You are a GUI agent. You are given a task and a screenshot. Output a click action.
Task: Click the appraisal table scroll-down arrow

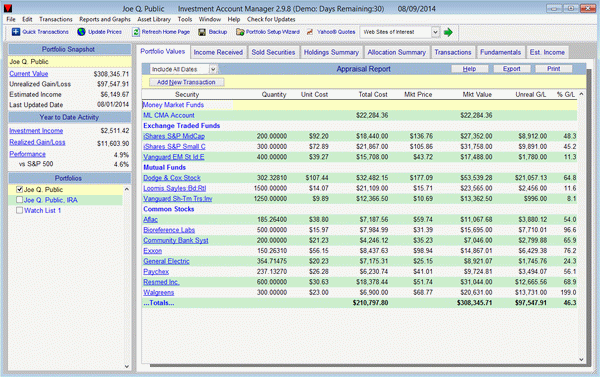click(581, 360)
